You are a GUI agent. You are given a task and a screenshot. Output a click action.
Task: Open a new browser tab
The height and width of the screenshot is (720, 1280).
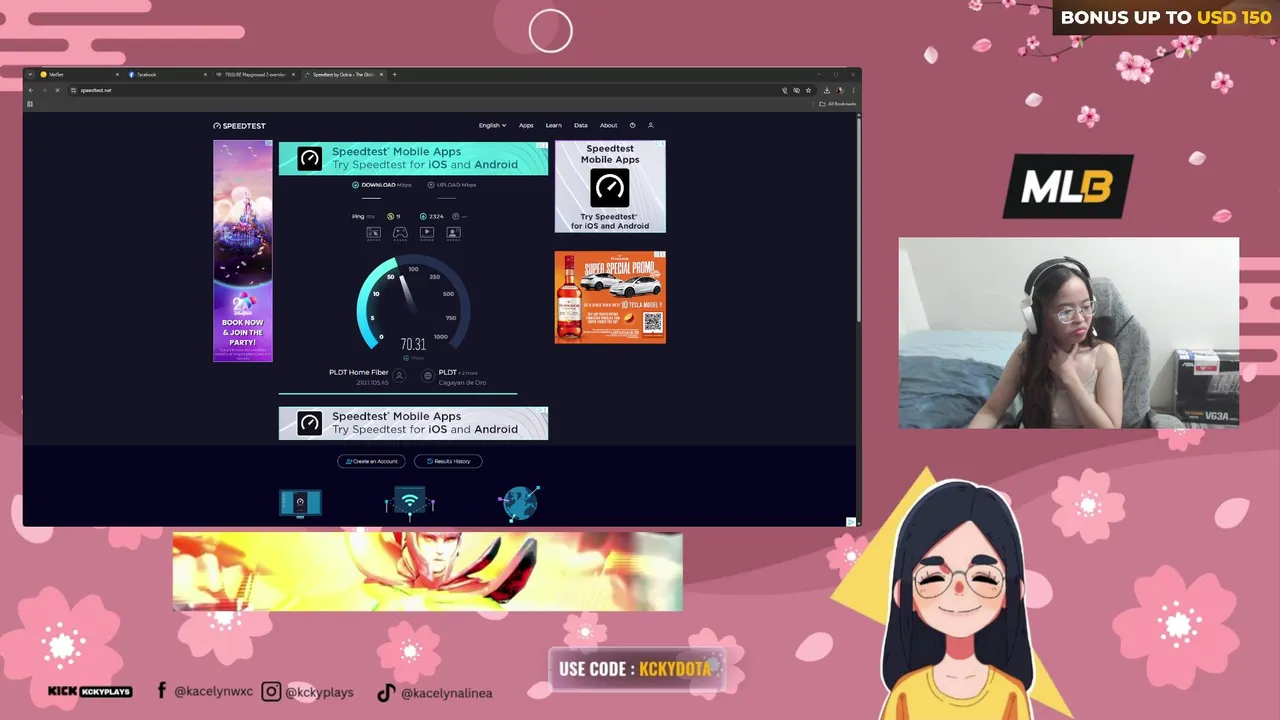coord(395,74)
